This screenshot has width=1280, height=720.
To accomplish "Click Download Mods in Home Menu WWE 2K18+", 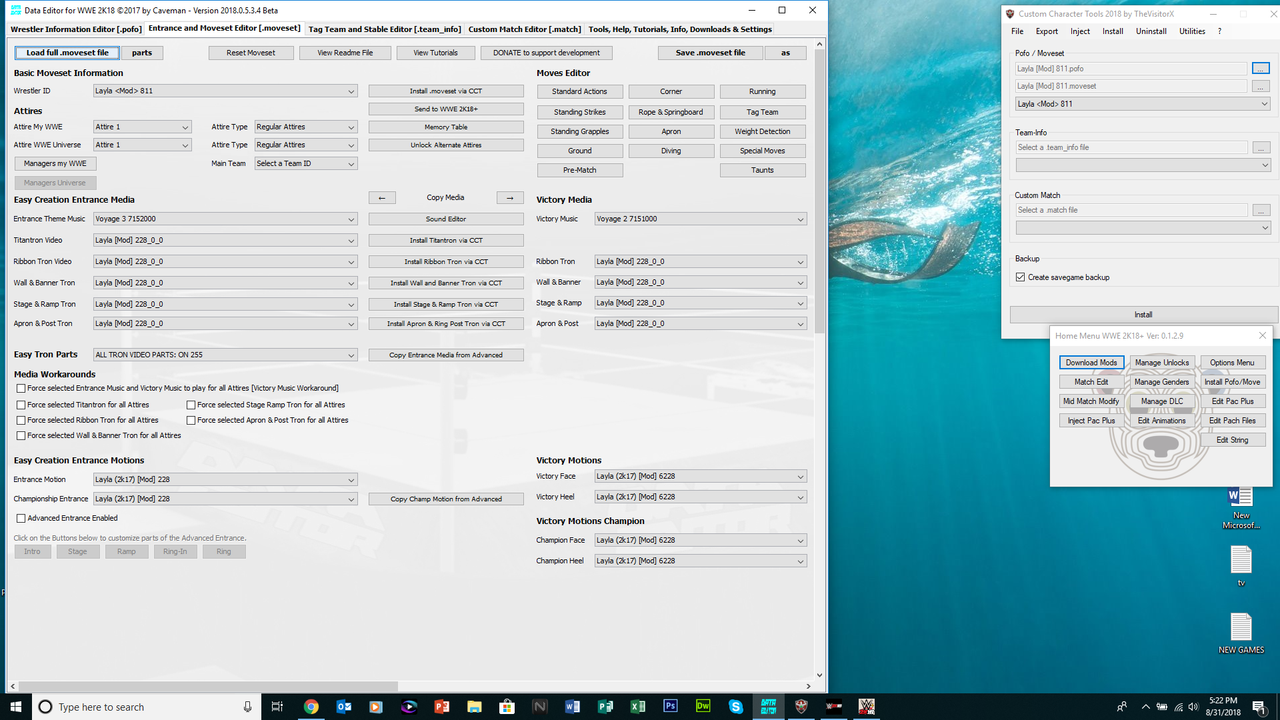I will (1091, 362).
